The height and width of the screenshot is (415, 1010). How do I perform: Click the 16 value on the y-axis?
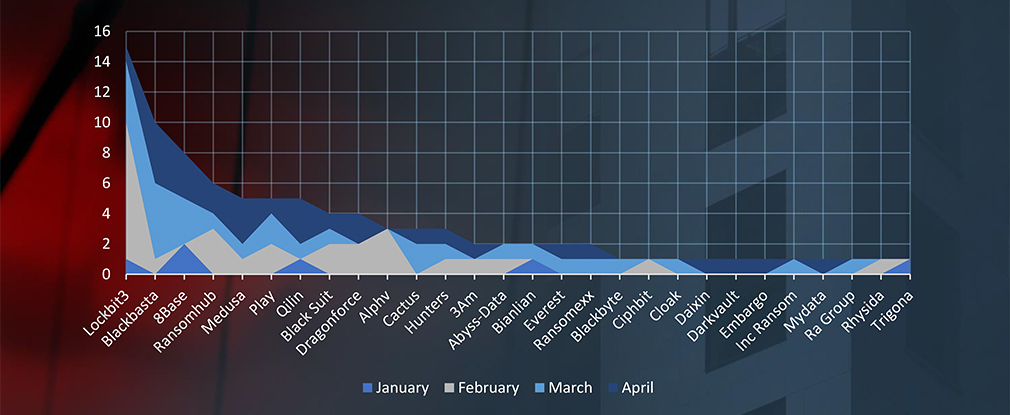103,32
